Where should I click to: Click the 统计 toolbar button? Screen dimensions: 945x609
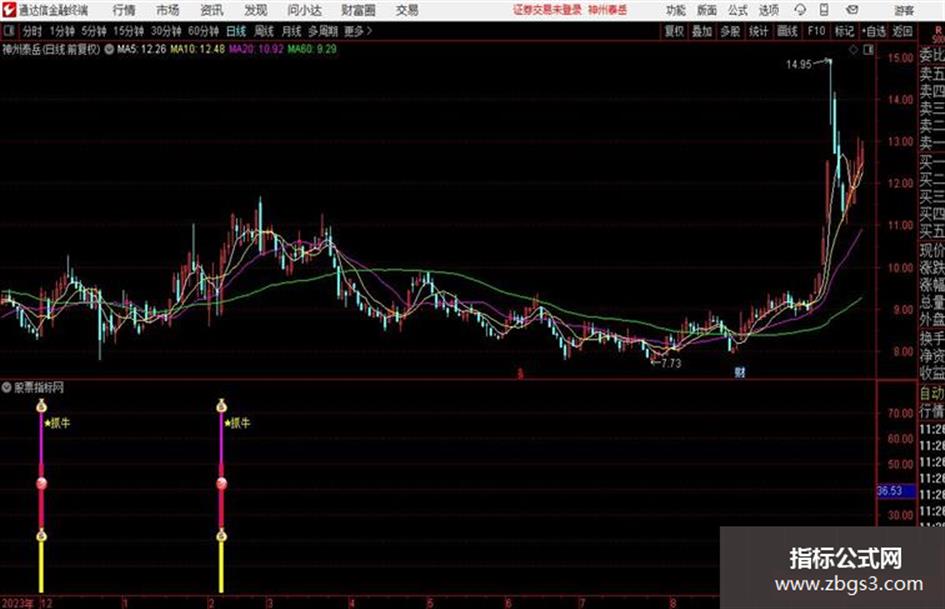point(758,31)
